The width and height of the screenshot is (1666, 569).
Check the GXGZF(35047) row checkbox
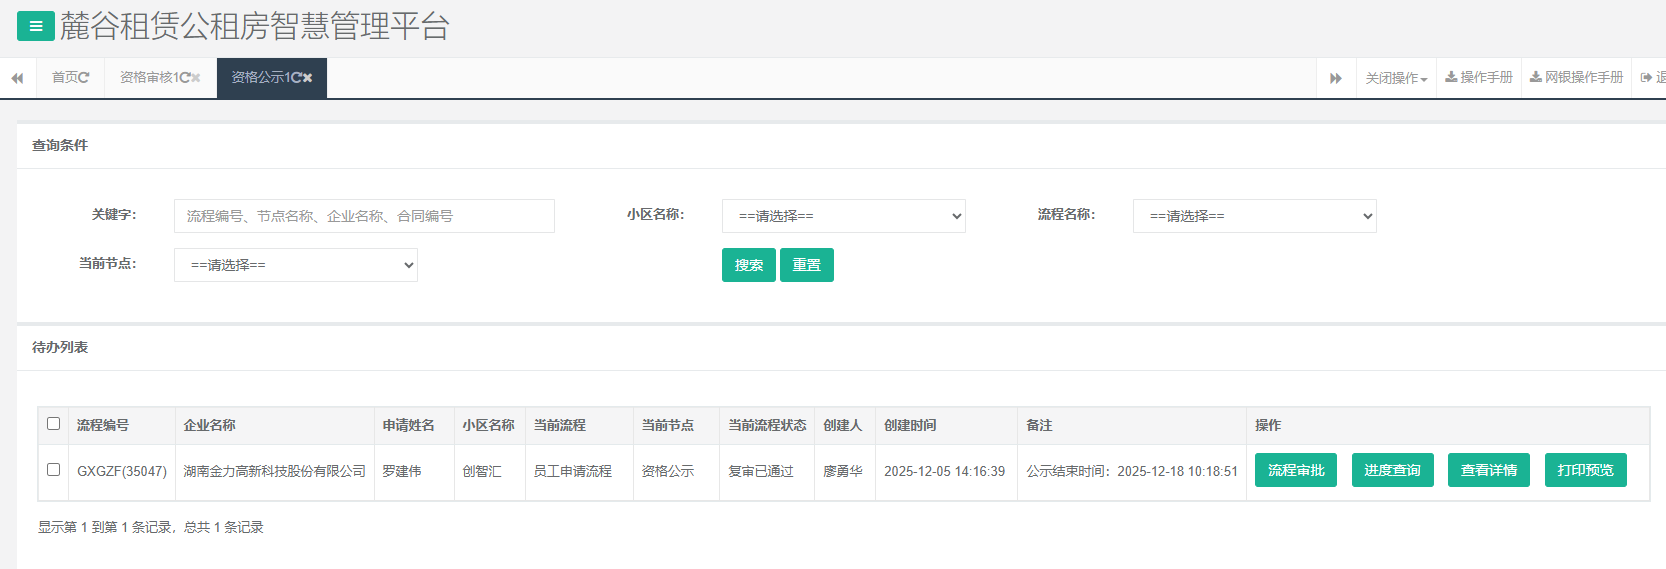[54, 470]
